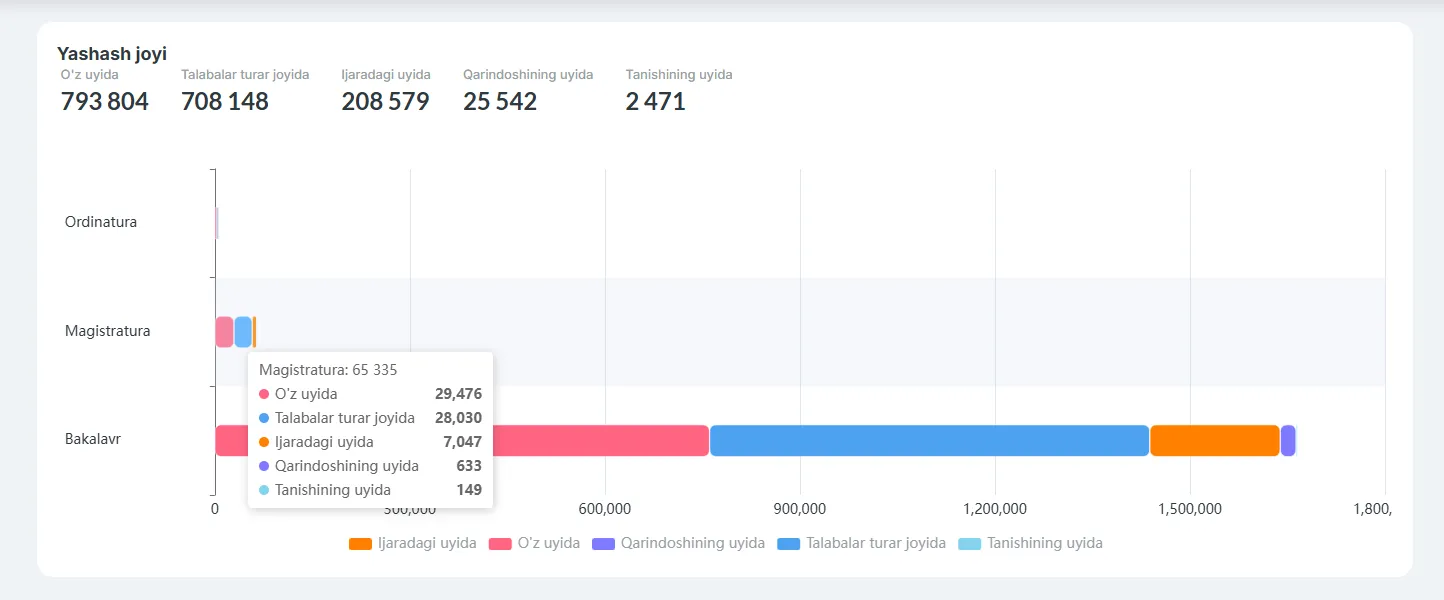Viewport: 1444px width, 600px height.
Task: Click pink O'z uyida segment of Bakalavr bar
Action: (x=600, y=441)
